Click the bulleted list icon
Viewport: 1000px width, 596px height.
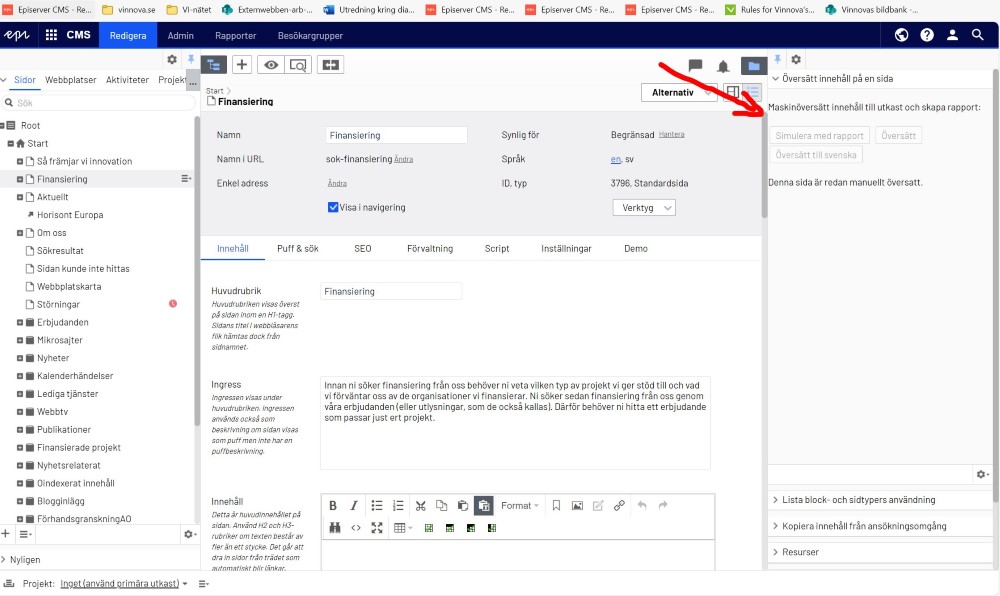[x=377, y=506]
